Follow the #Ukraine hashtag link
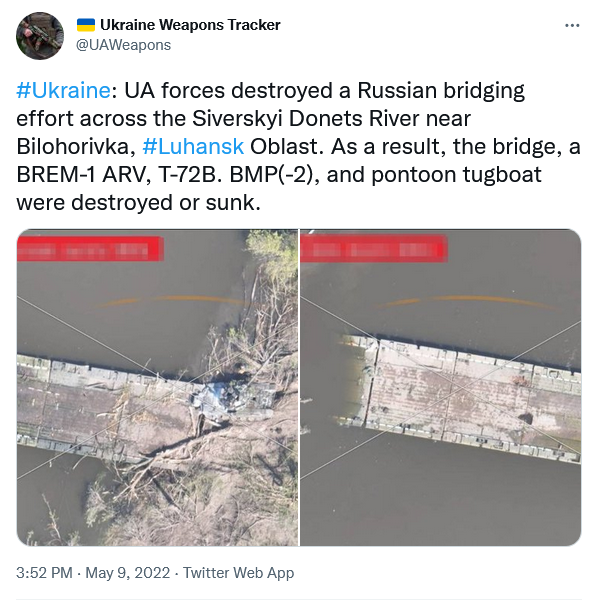This screenshot has width=598, height=606. pos(63,91)
